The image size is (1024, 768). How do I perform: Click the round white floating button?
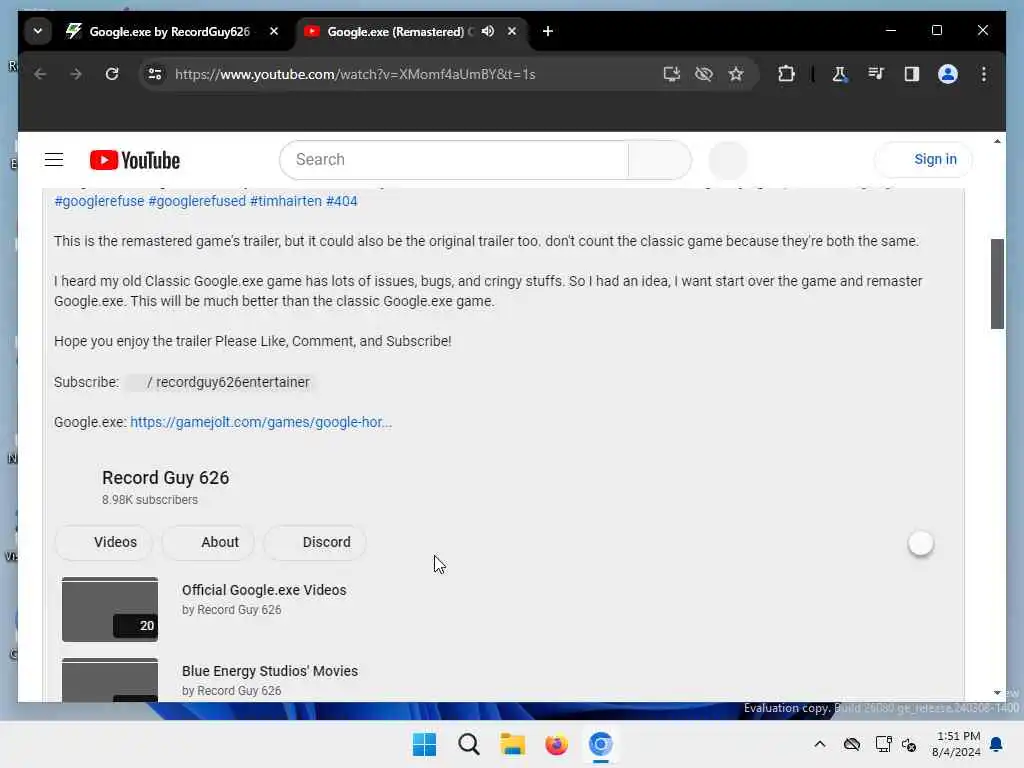(x=920, y=543)
